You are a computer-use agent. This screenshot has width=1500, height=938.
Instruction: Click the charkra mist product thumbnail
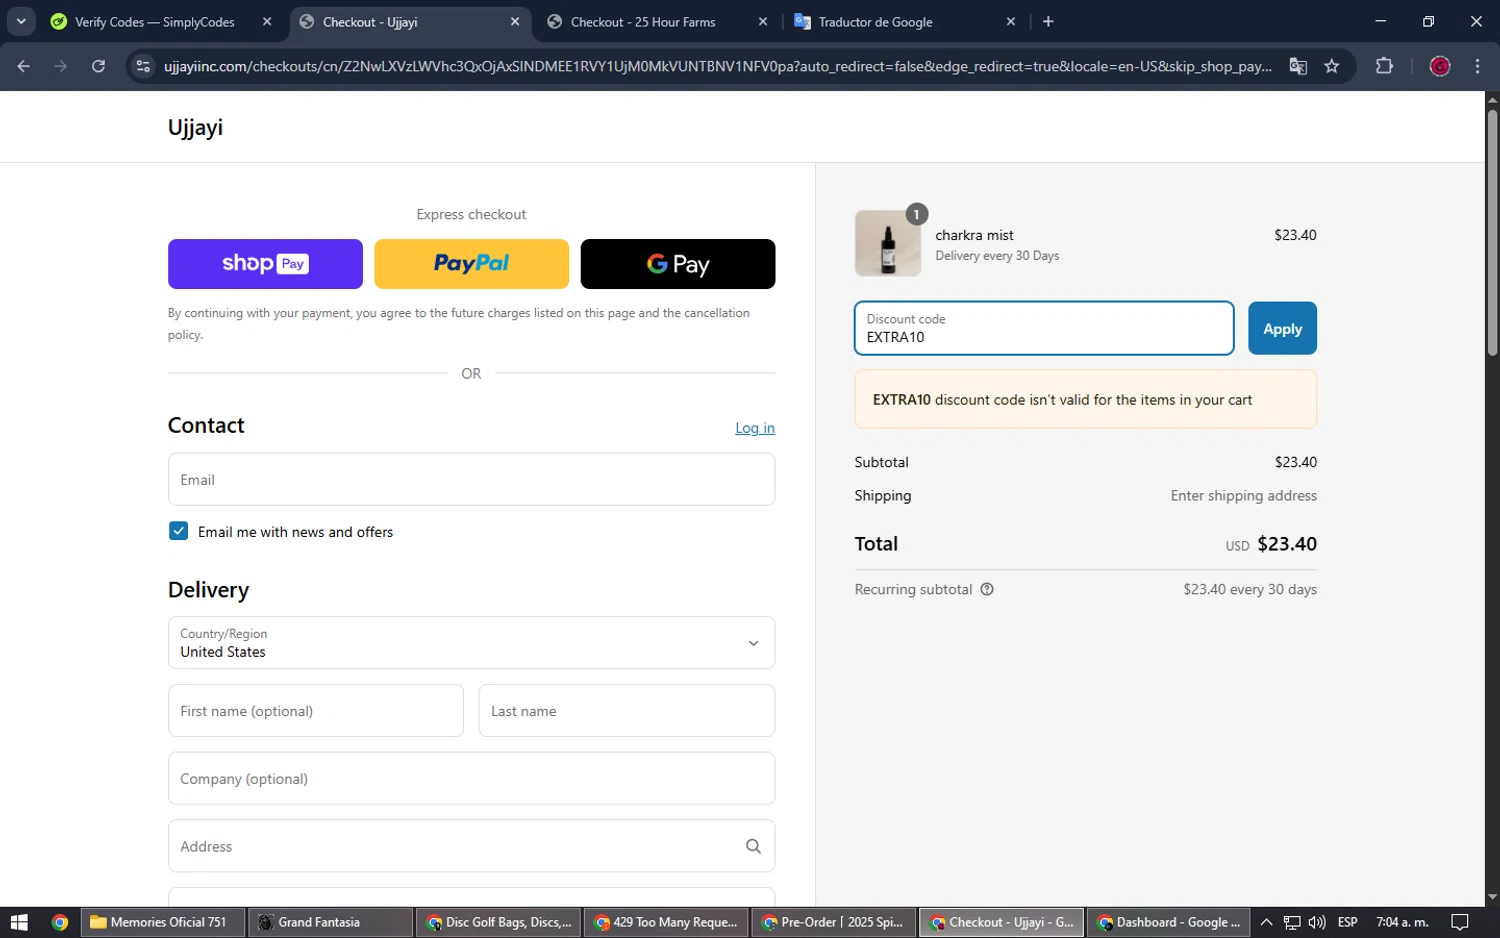pyautogui.click(x=888, y=243)
